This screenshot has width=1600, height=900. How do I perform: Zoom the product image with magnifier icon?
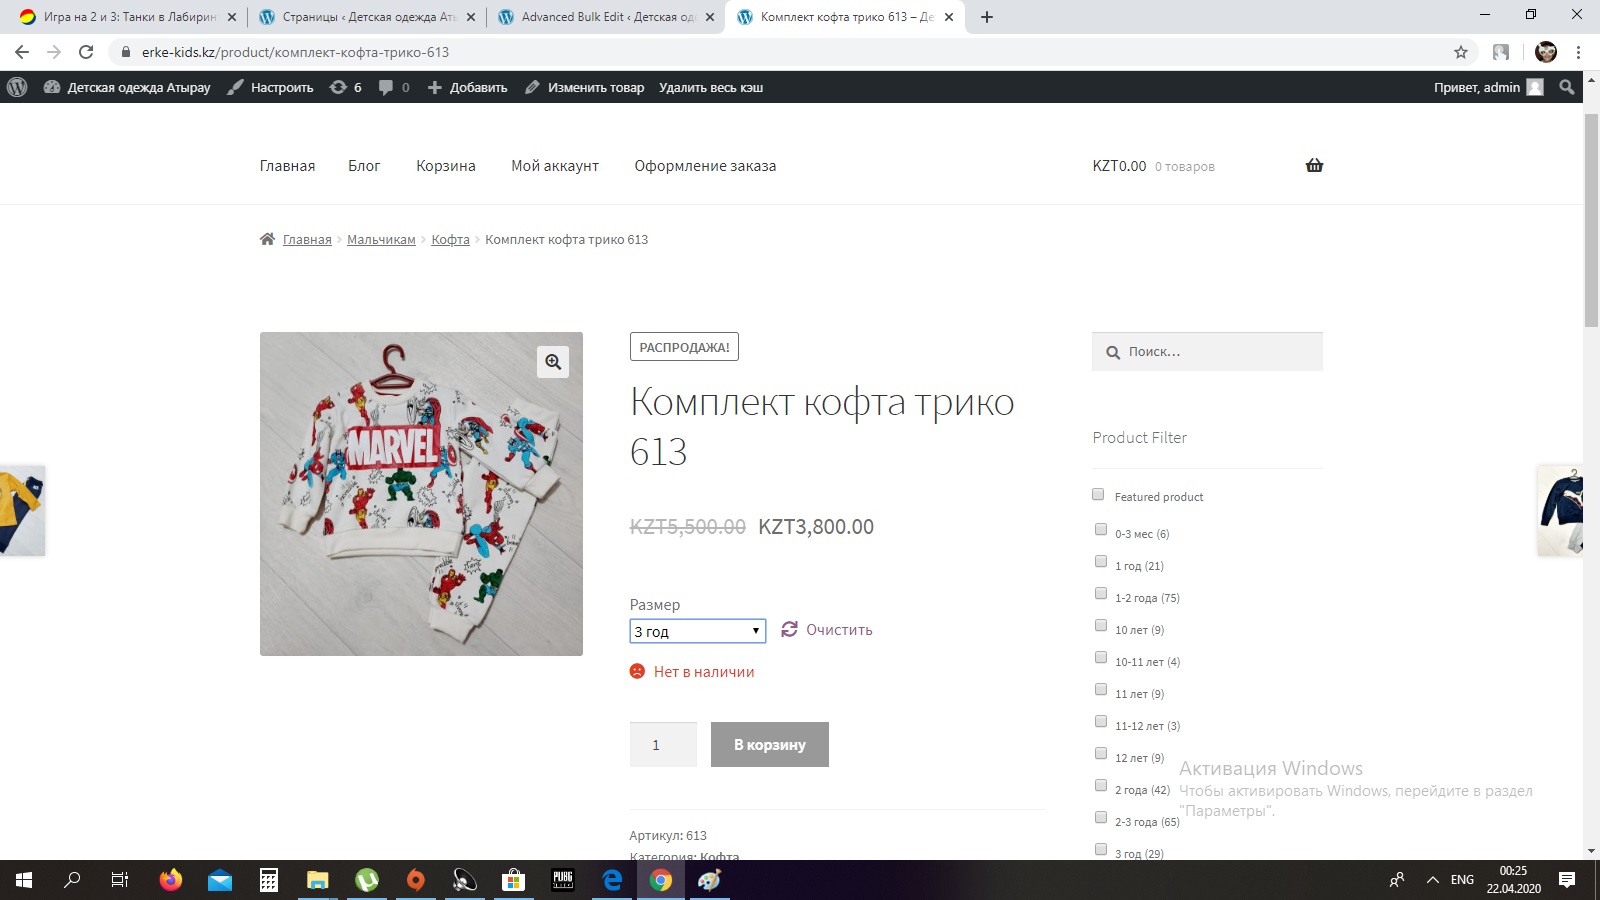point(553,362)
